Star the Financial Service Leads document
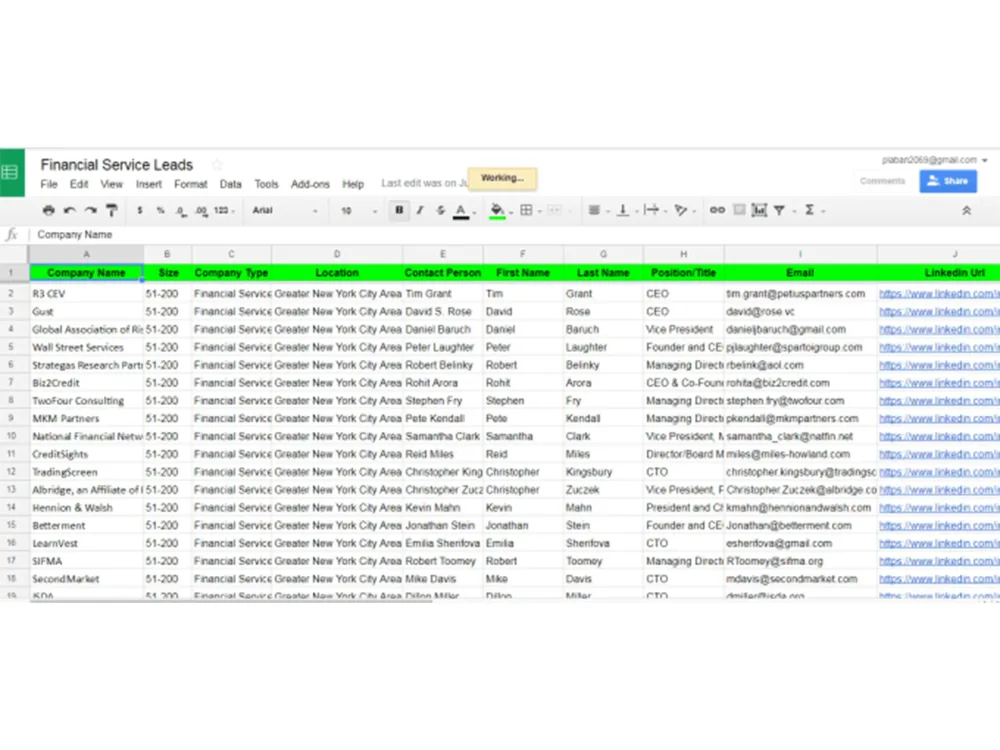 (217, 165)
